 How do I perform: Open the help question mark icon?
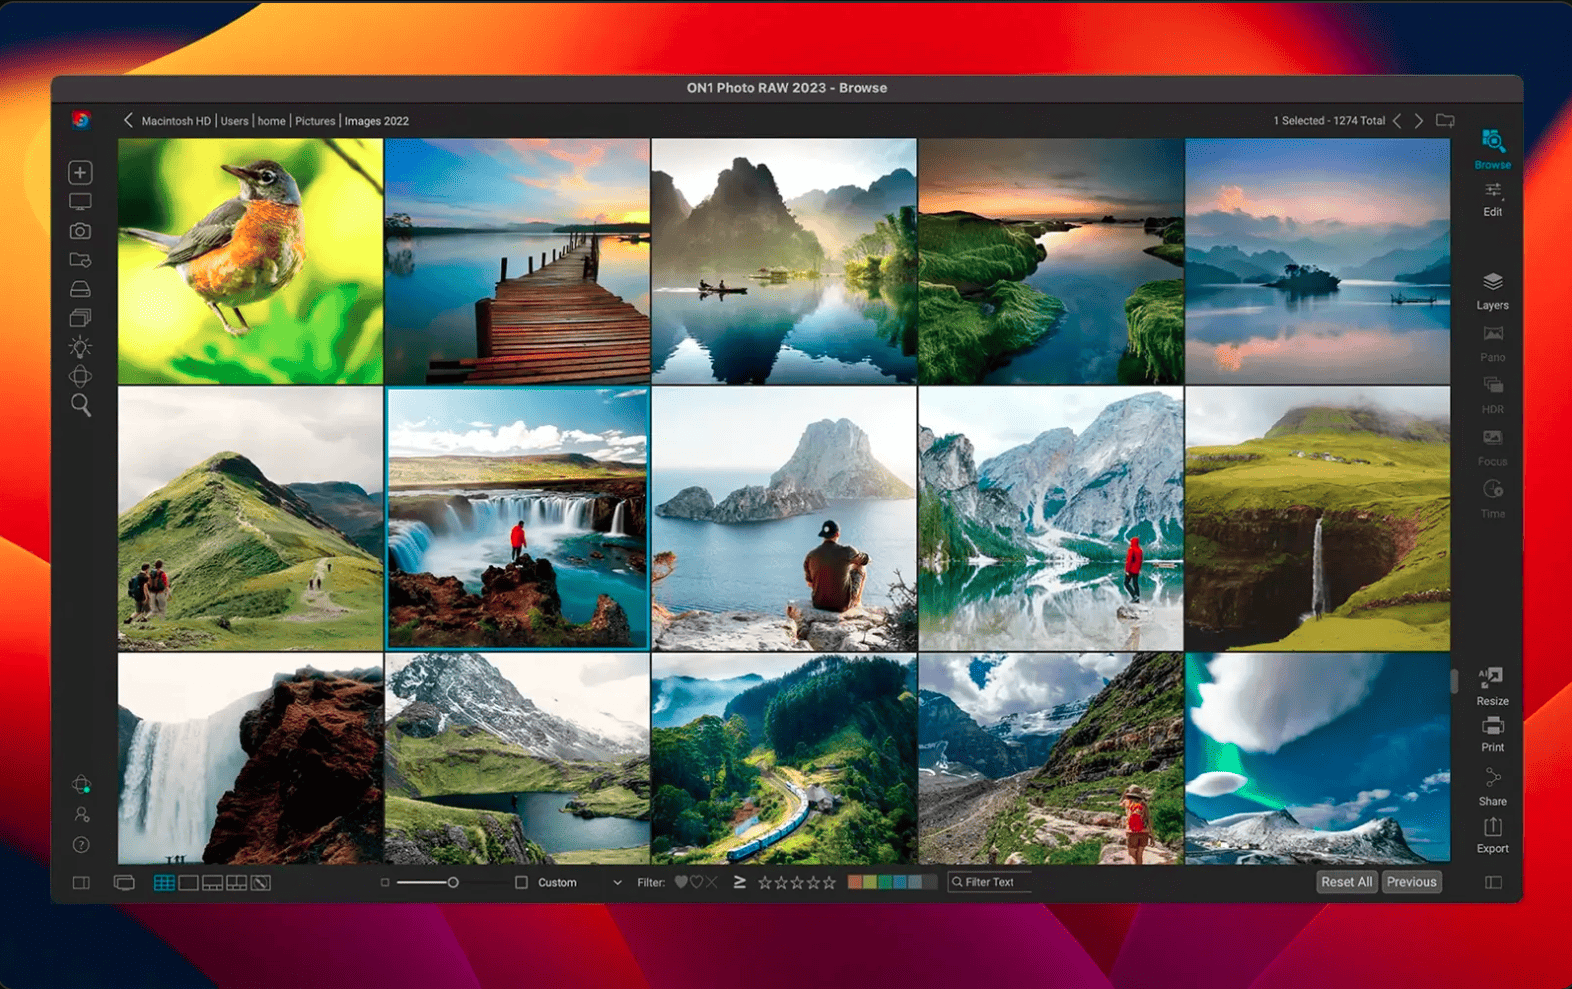pyautogui.click(x=82, y=845)
